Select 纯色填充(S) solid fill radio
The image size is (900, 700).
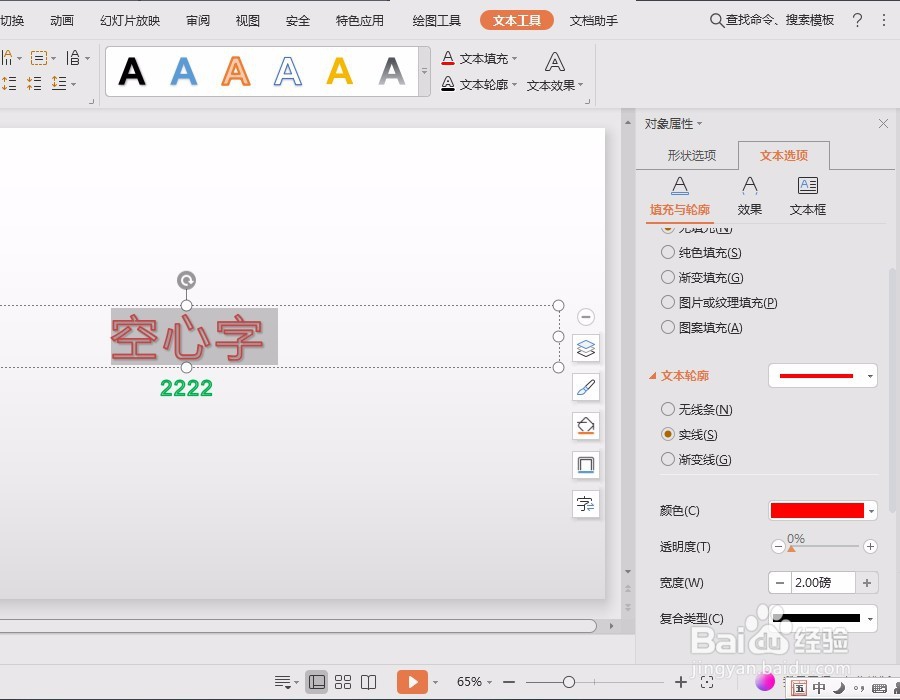tap(668, 252)
